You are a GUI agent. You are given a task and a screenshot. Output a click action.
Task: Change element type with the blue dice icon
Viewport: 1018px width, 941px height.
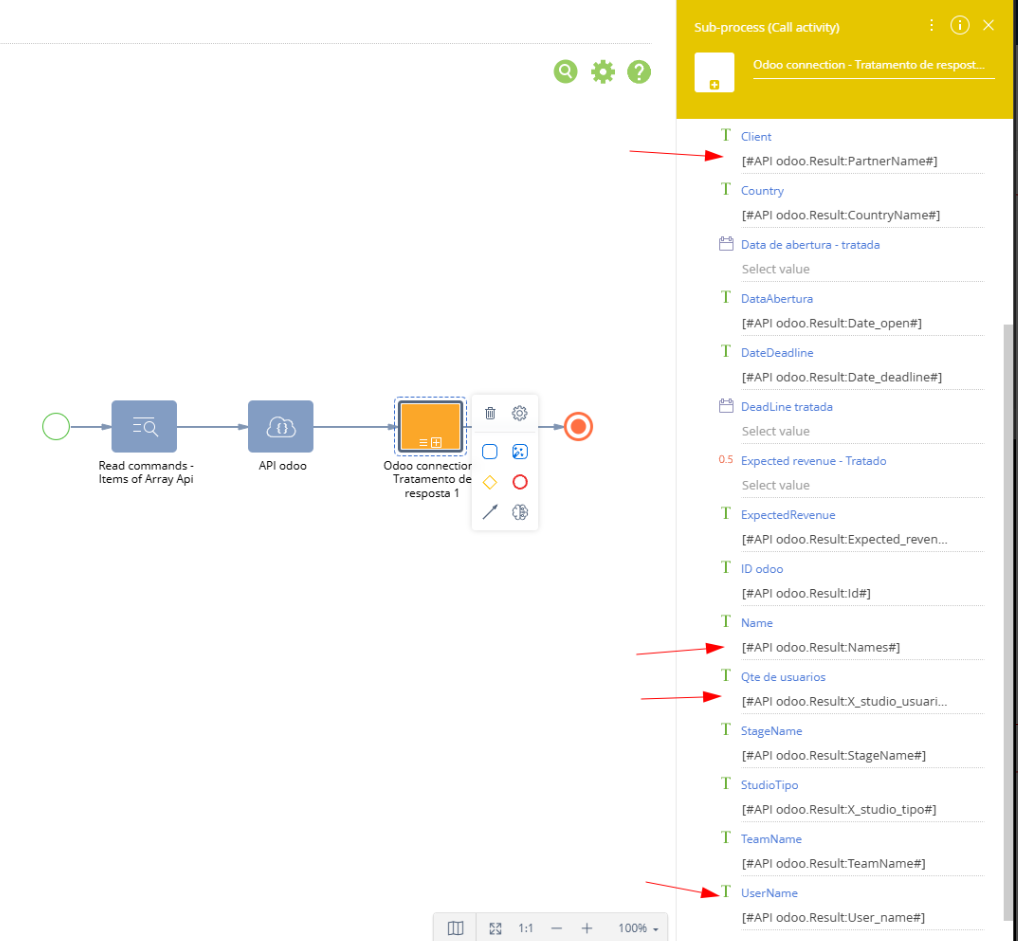(519, 451)
